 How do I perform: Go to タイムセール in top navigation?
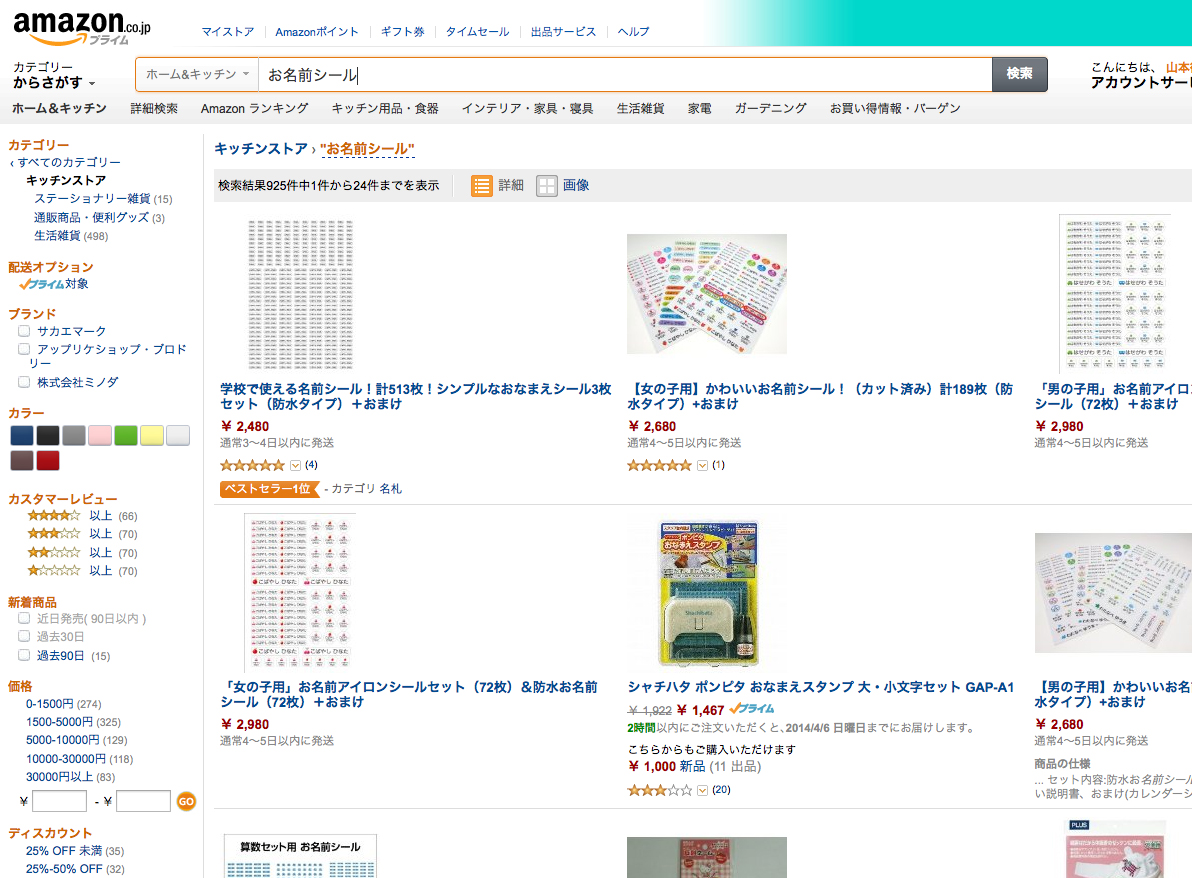coord(477,32)
